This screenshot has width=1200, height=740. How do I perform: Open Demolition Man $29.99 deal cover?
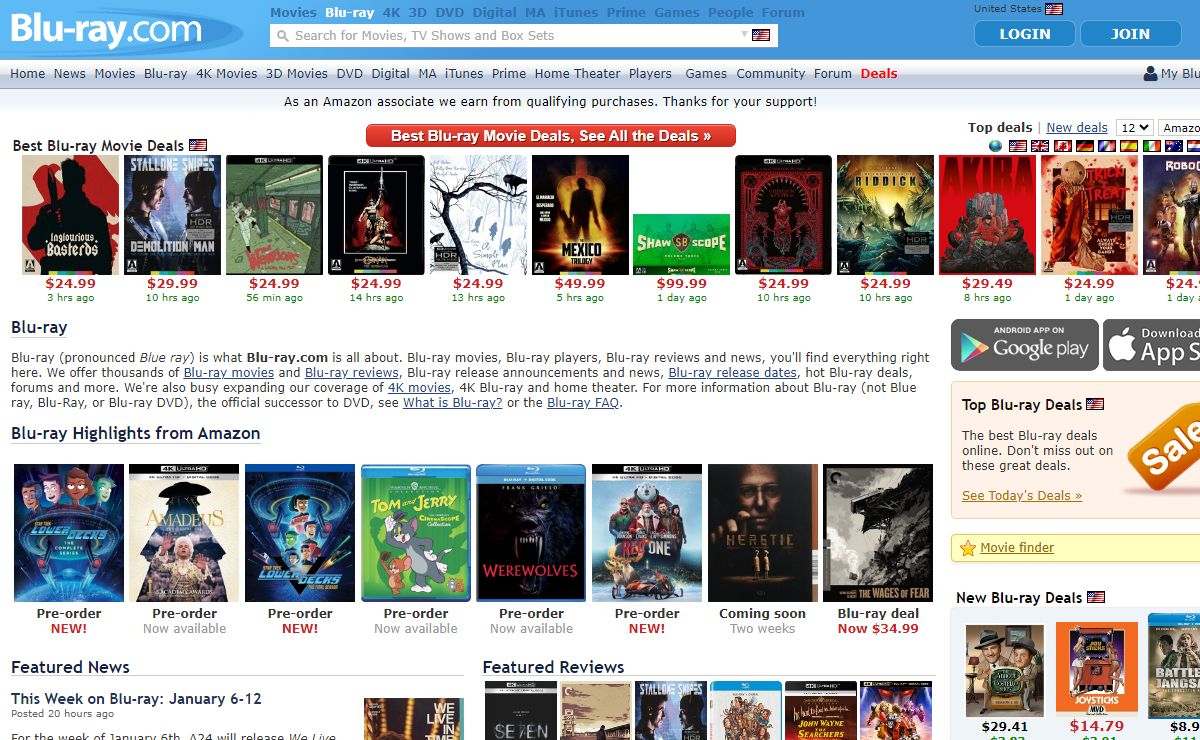pyautogui.click(x=172, y=215)
